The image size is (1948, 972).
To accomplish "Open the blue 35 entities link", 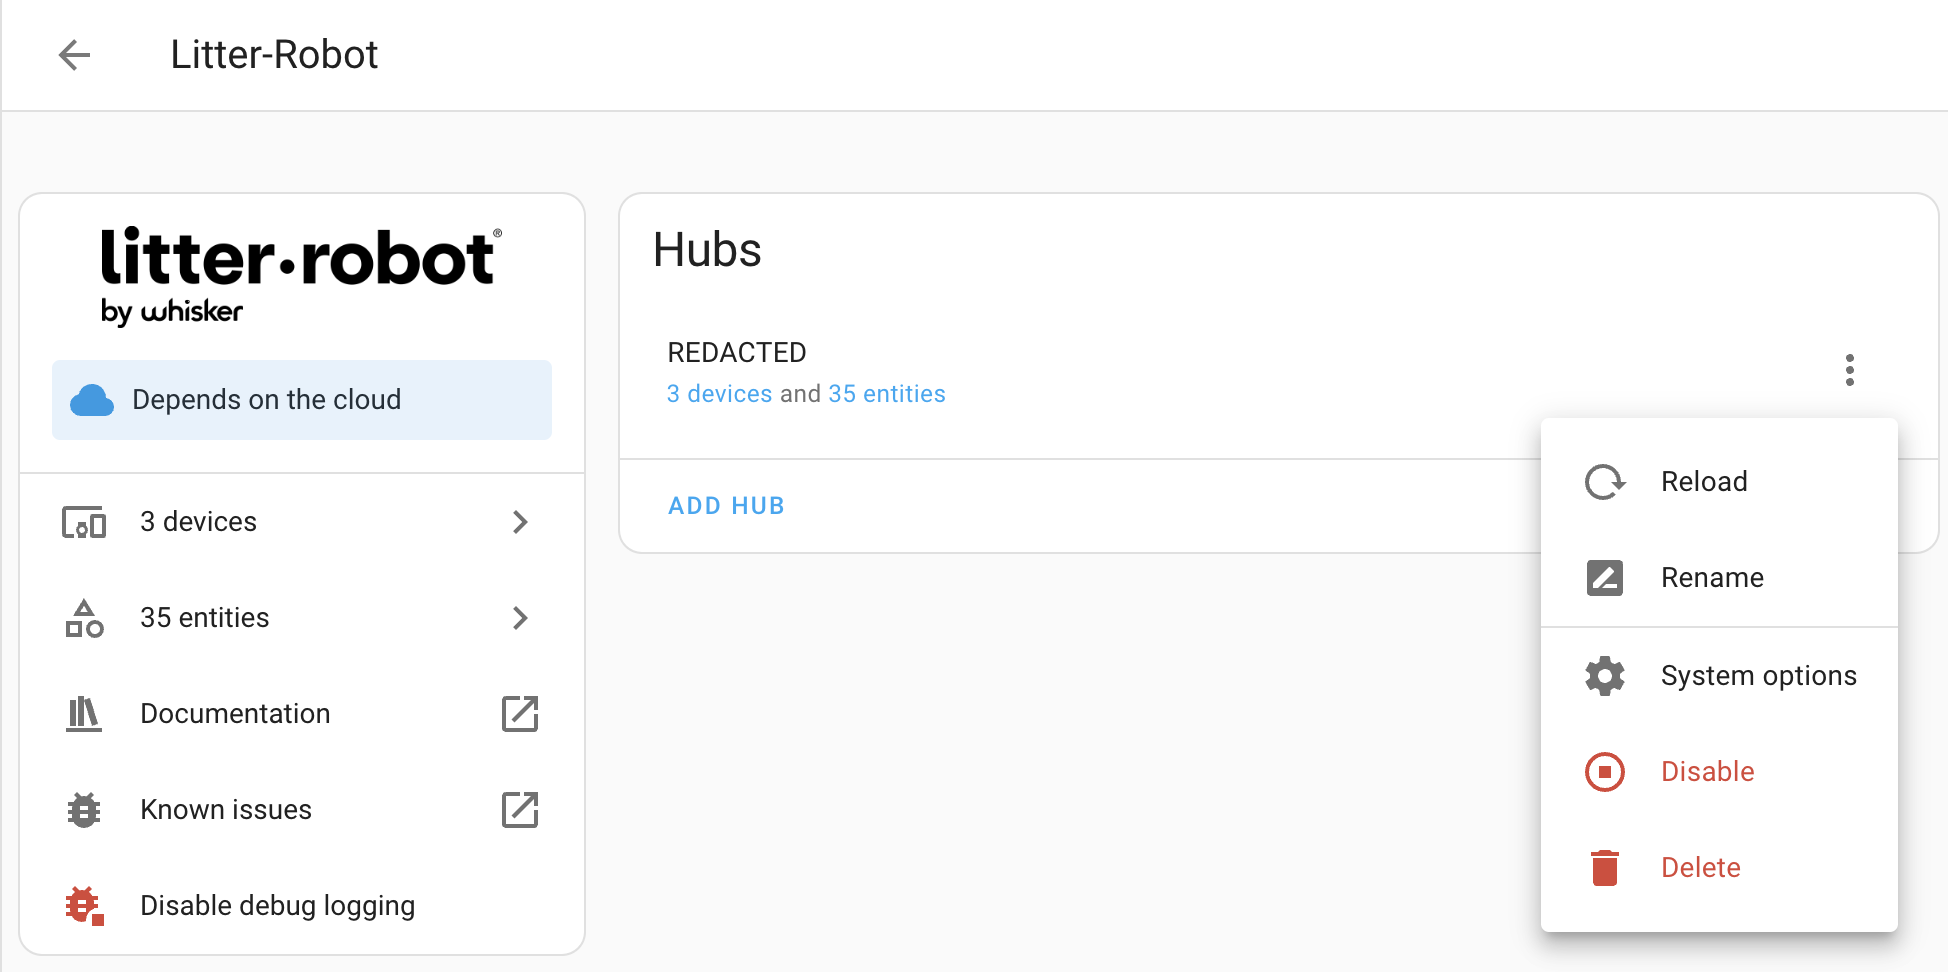I will point(886,394).
